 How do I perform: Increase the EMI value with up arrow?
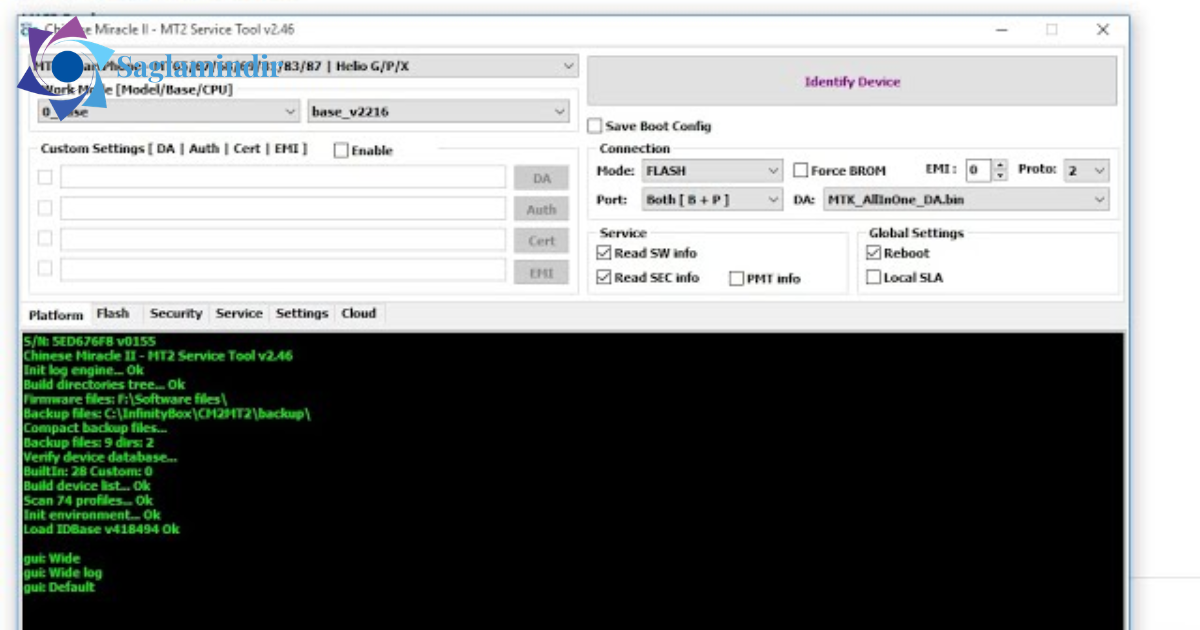[x=1000, y=166]
